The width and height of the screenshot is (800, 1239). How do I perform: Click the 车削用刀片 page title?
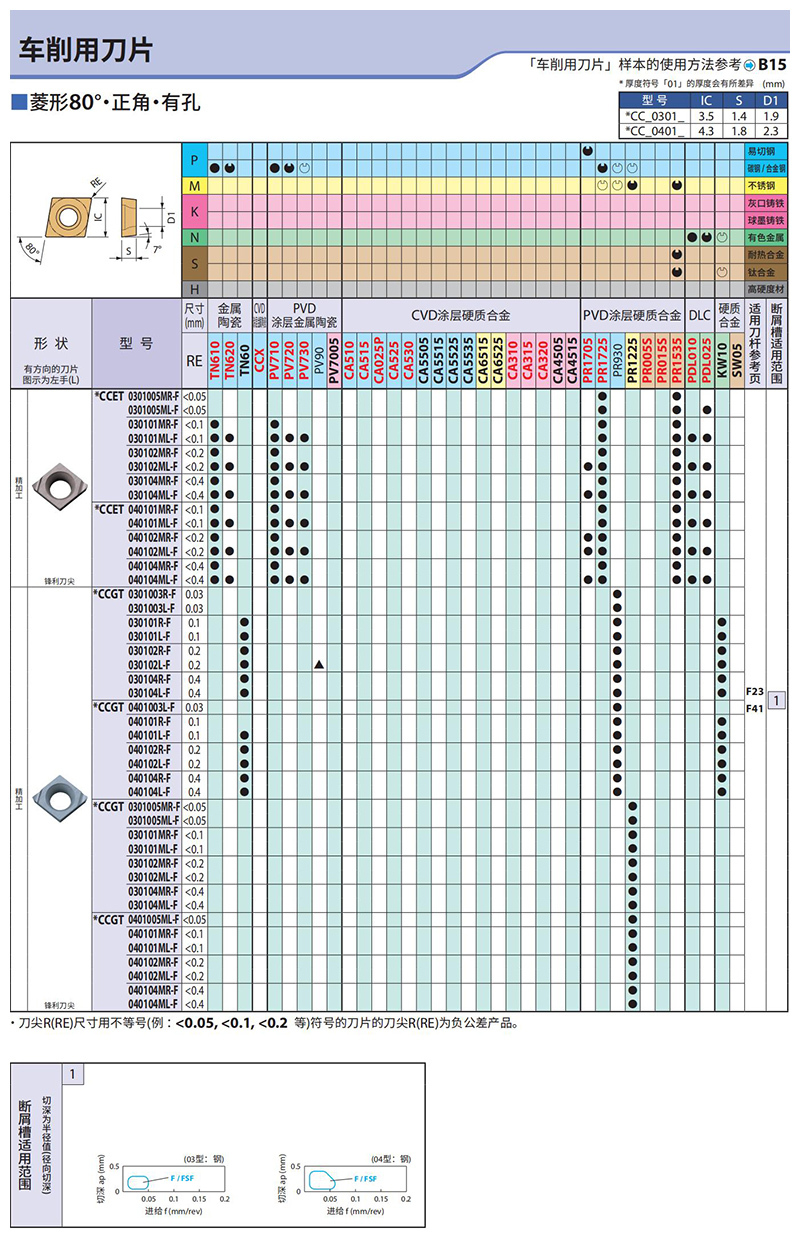[x=87, y=51]
